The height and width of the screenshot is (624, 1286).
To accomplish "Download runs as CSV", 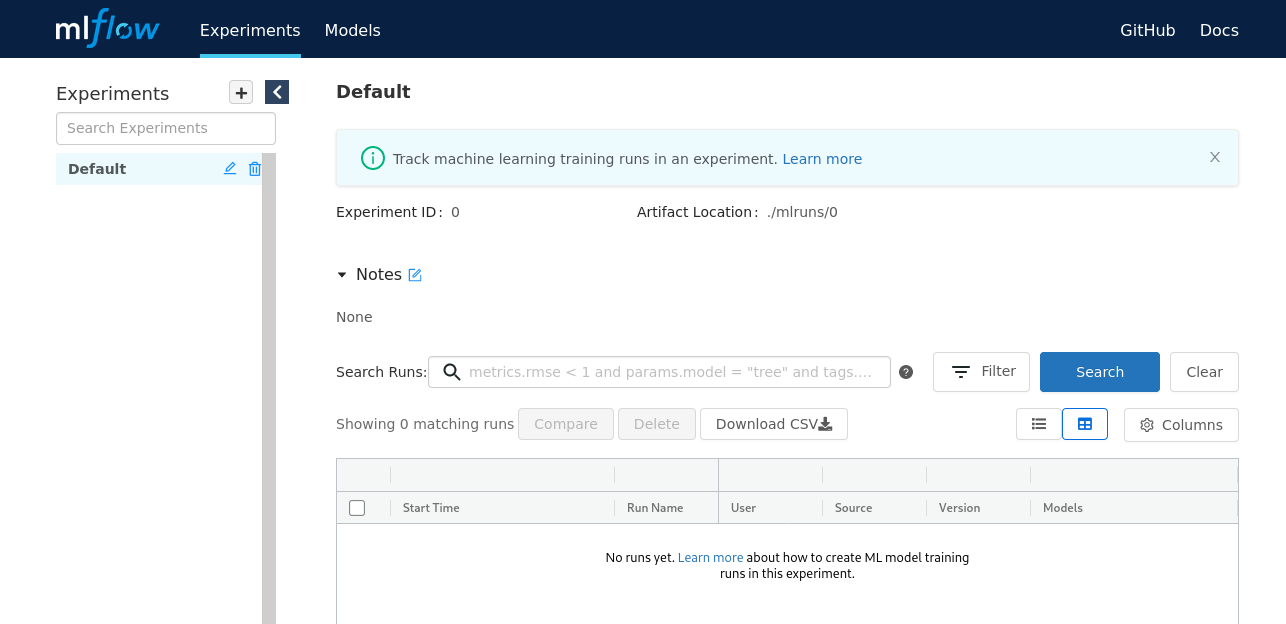I will (x=773, y=424).
